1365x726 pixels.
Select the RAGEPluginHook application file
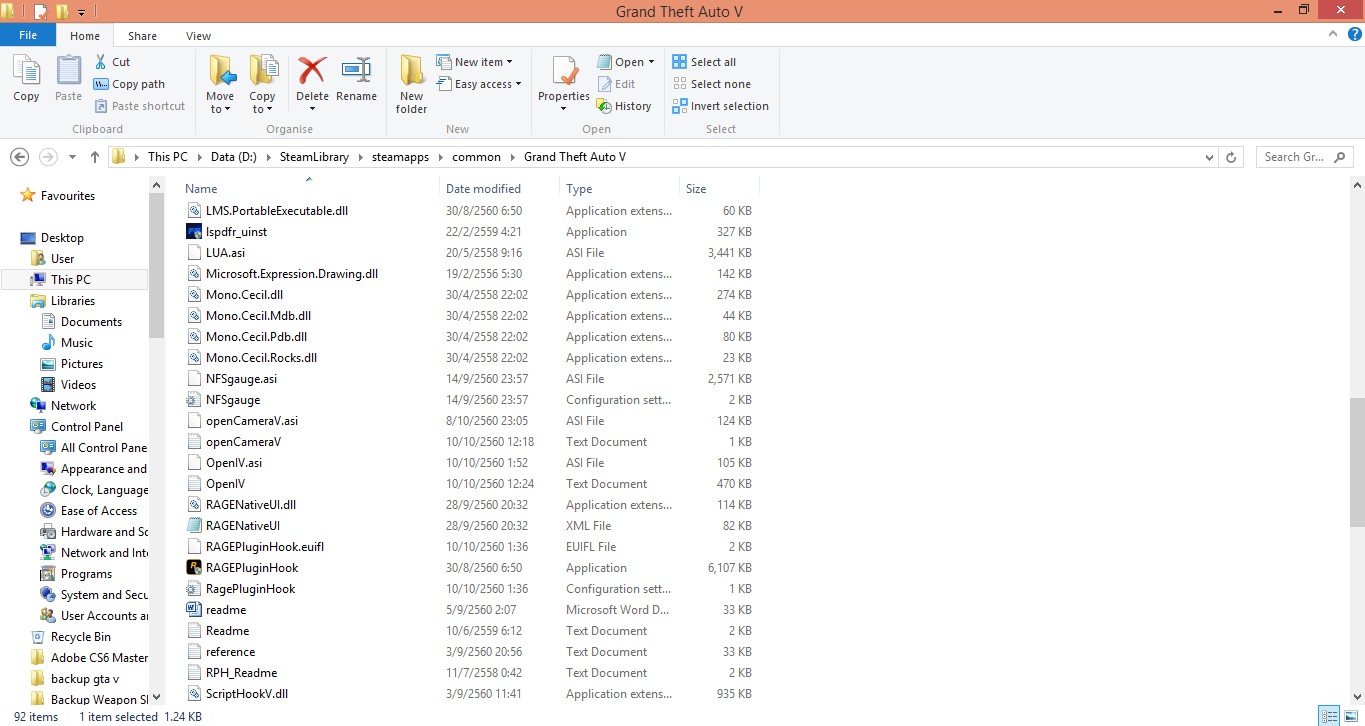pos(251,568)
